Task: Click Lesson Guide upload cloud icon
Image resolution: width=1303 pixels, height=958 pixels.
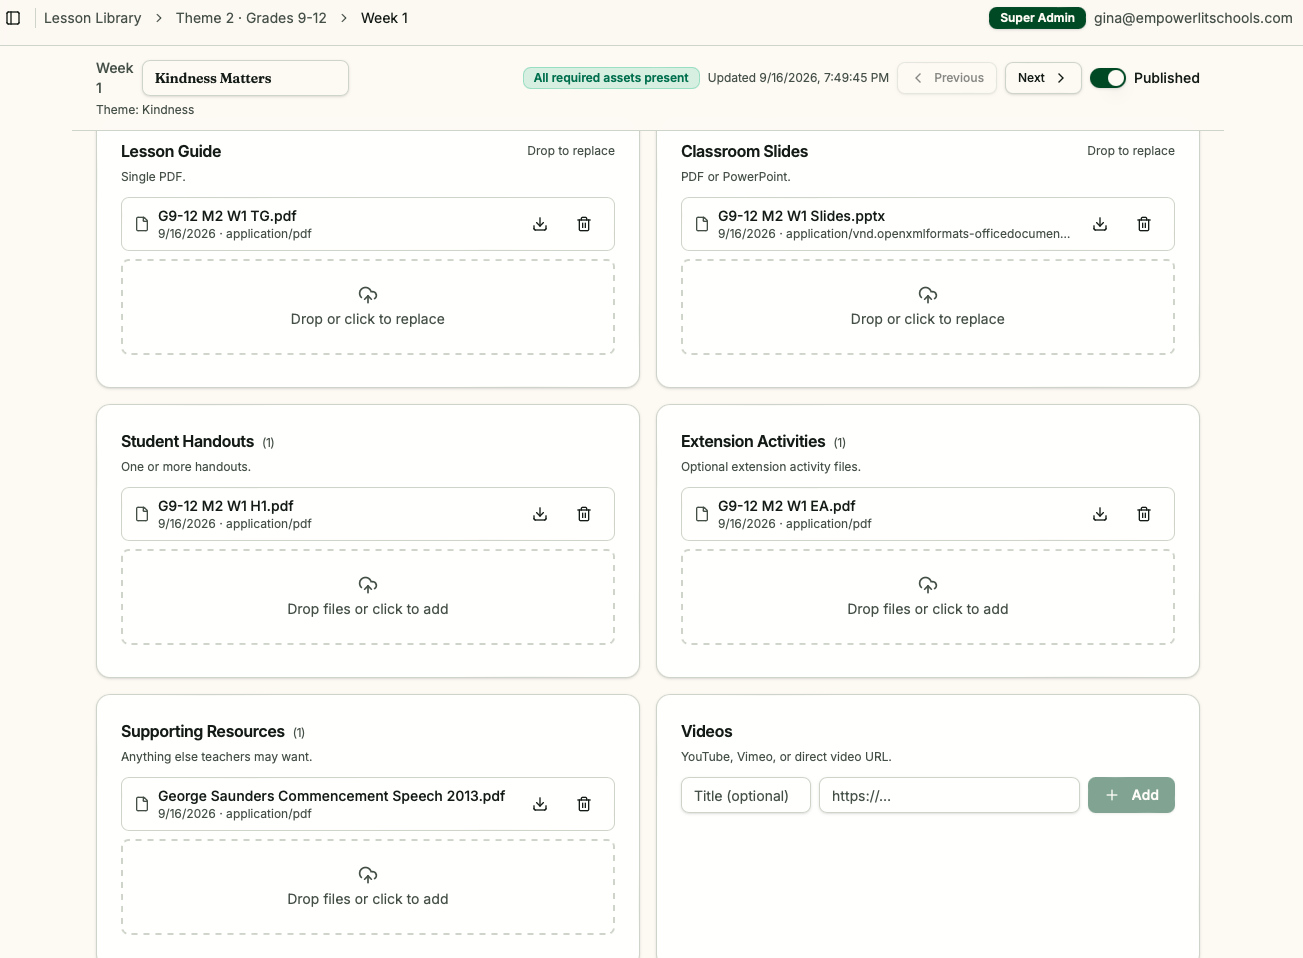Action: 368,295
